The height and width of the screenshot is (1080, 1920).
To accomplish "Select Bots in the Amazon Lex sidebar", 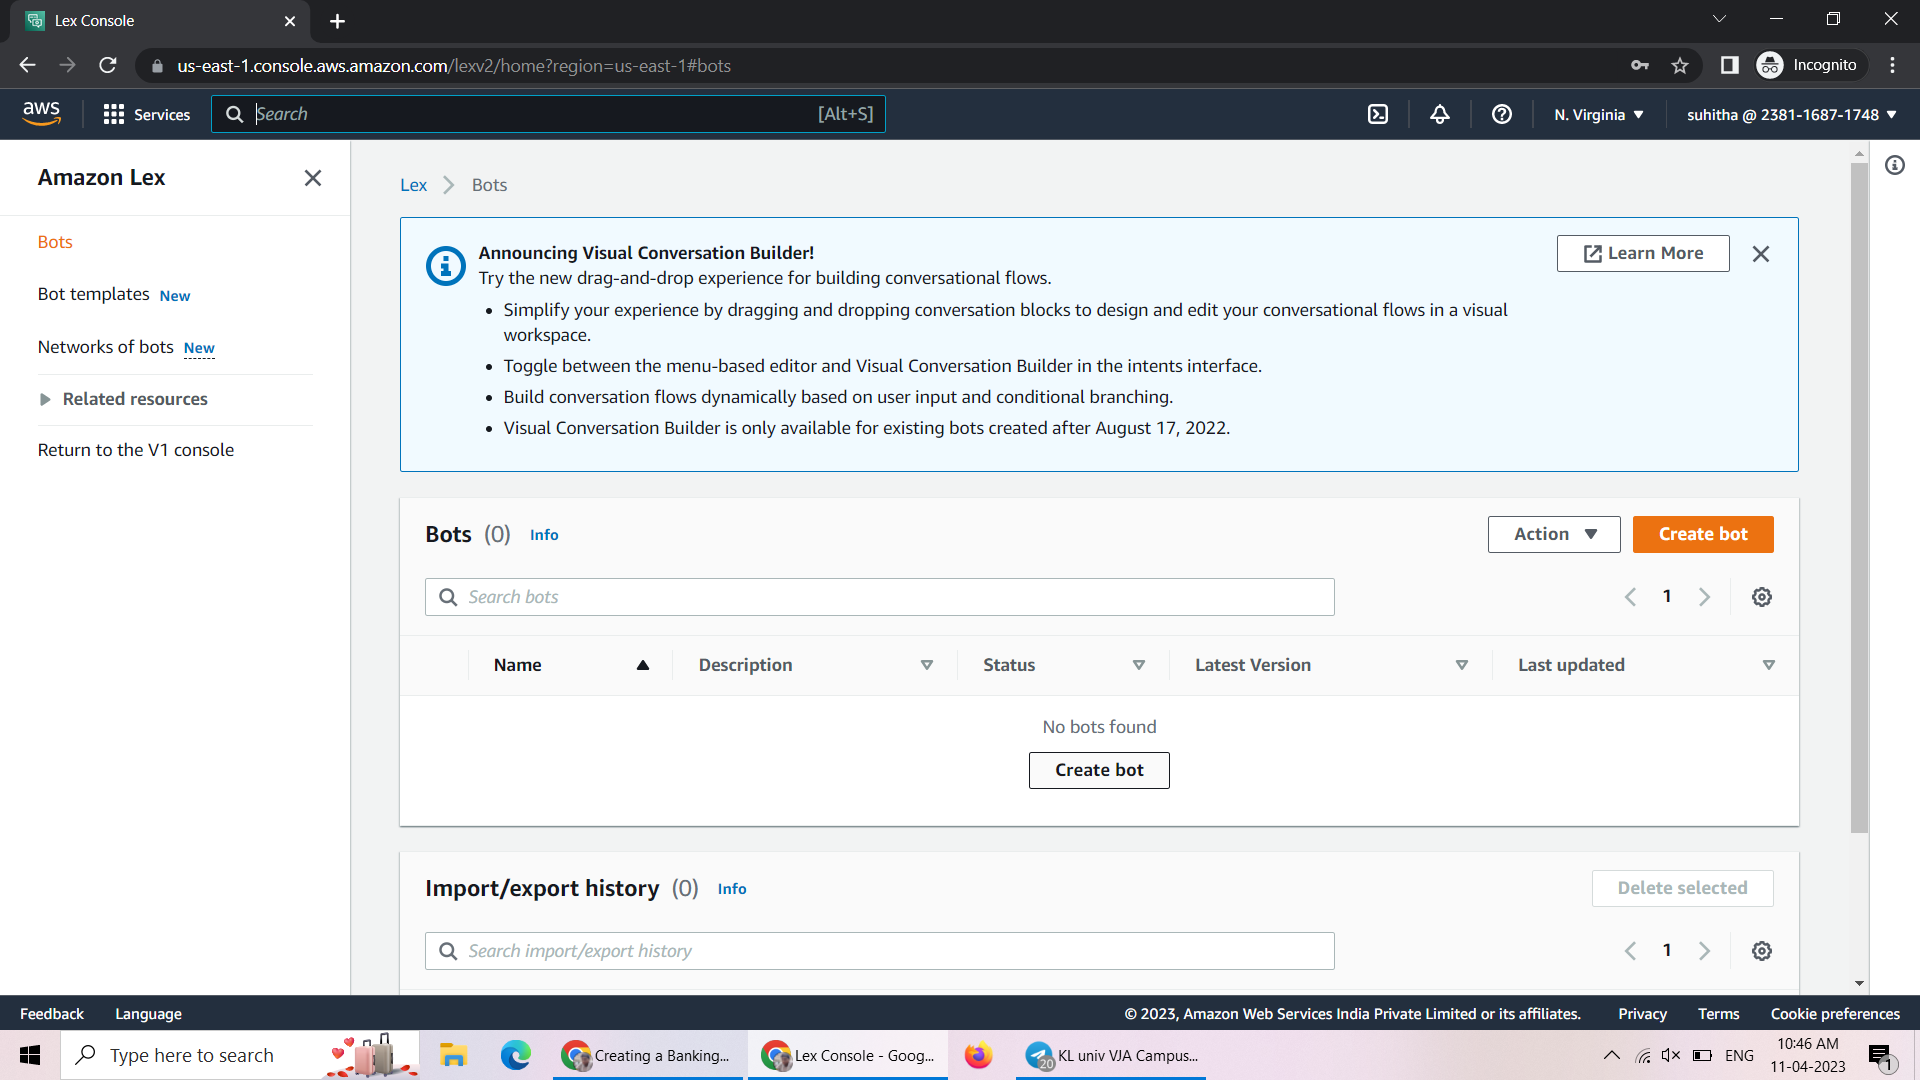I will pyautogui.click(x=55, y=241).
